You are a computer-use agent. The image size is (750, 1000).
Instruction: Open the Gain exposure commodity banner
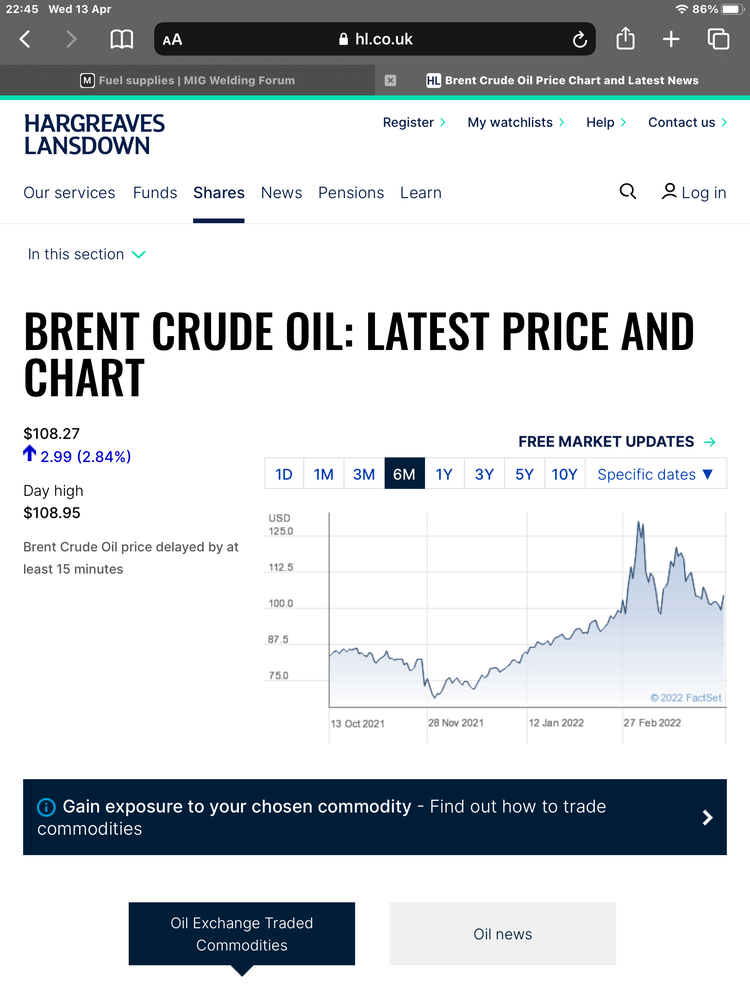click(x=375, y=817)
